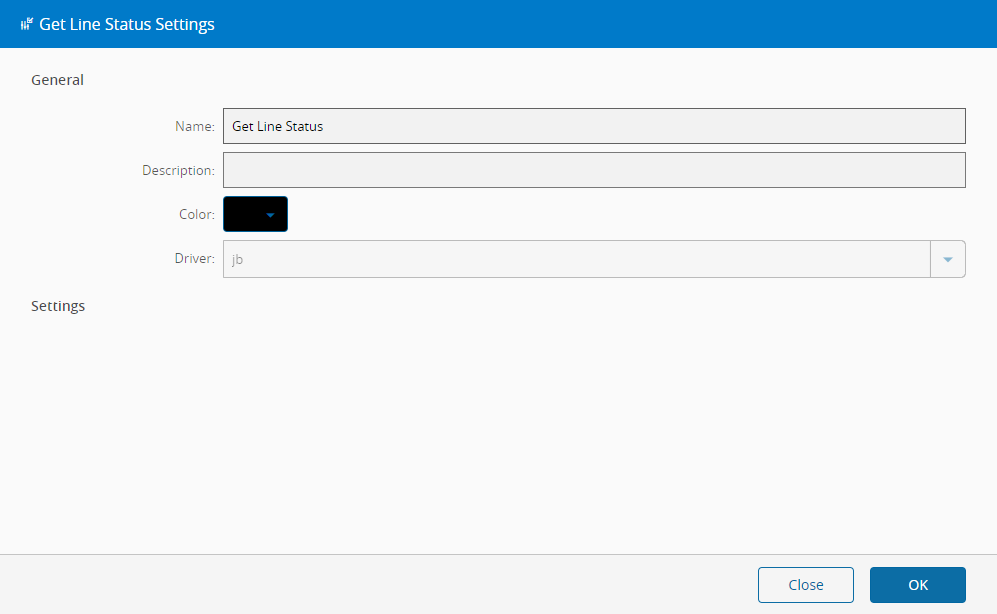Click the Settings section heading

click(58, 306)
